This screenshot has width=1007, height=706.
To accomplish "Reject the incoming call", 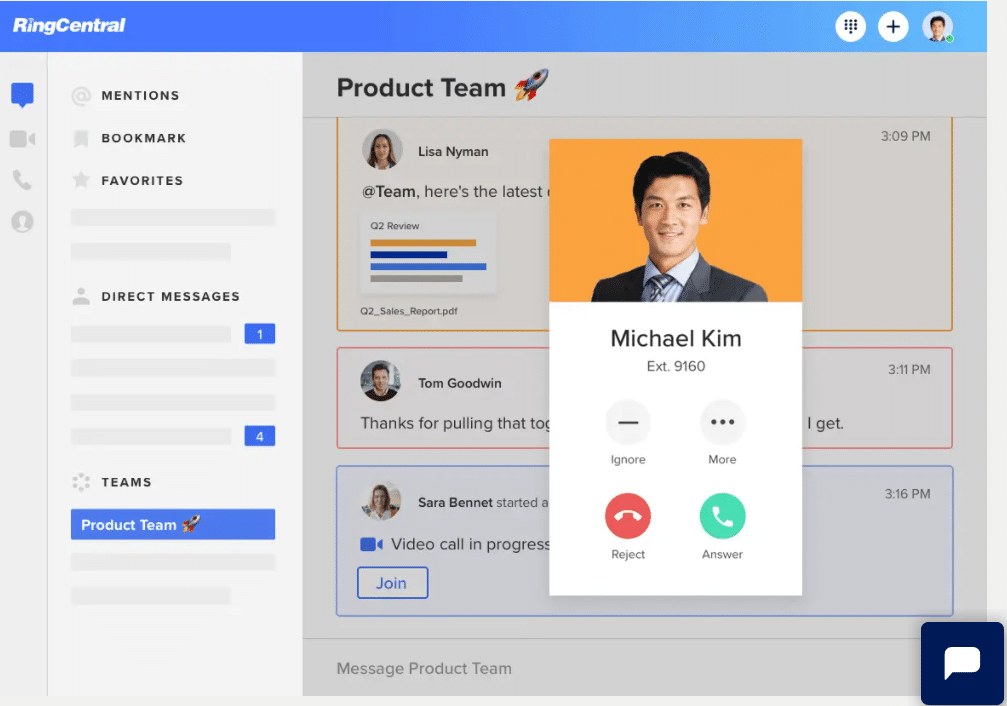I will pos(628,517).
